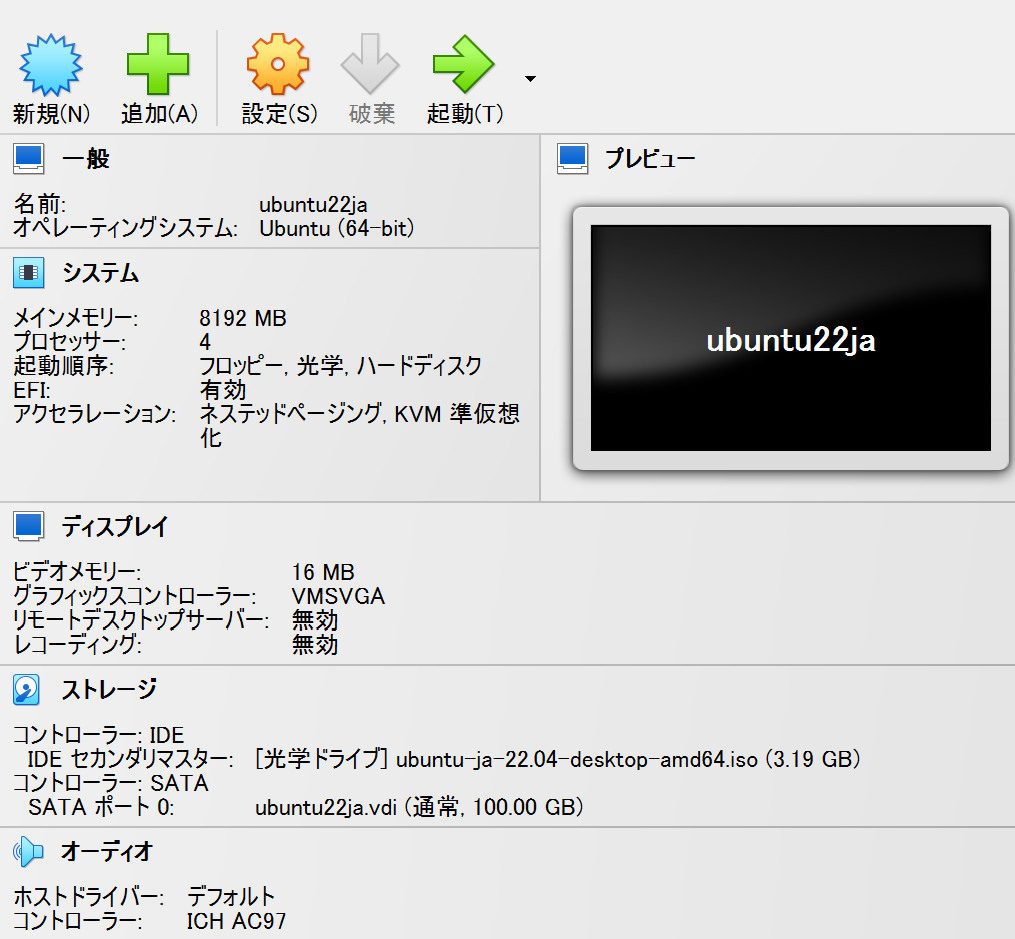Click the コントローラー: IDE row
Screen dimensions: 1015x939
coord(99,735)
